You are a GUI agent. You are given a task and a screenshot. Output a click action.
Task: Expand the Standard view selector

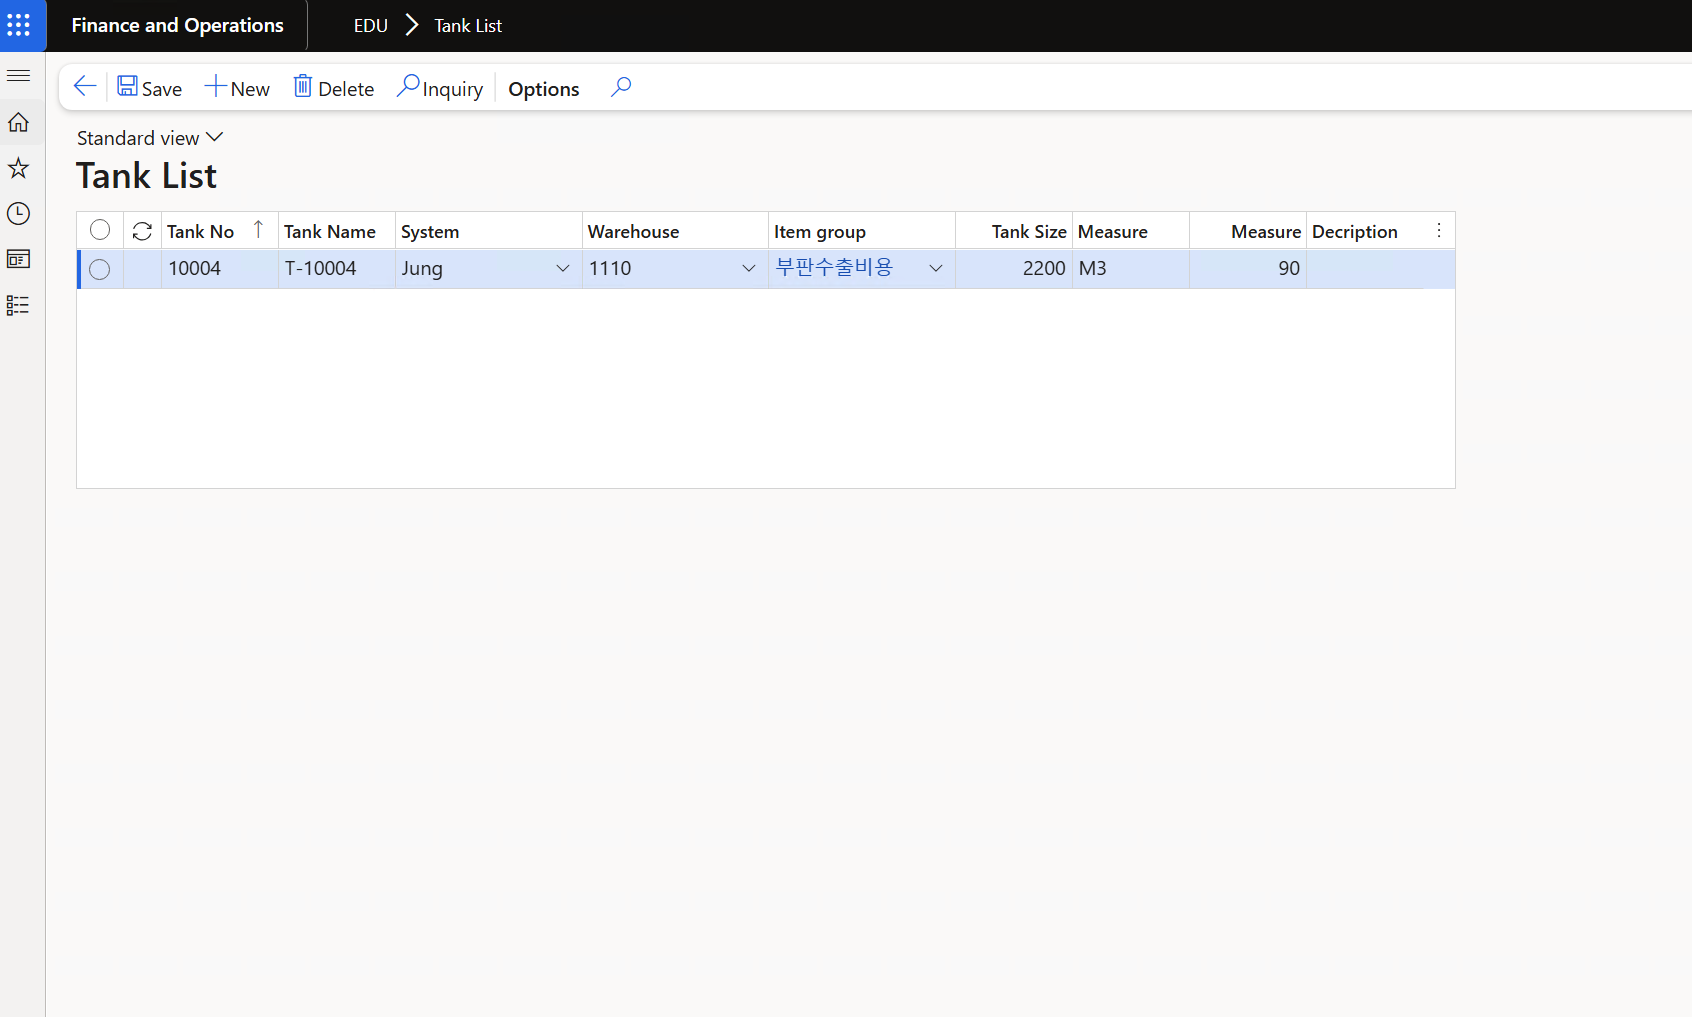(150, 138)
